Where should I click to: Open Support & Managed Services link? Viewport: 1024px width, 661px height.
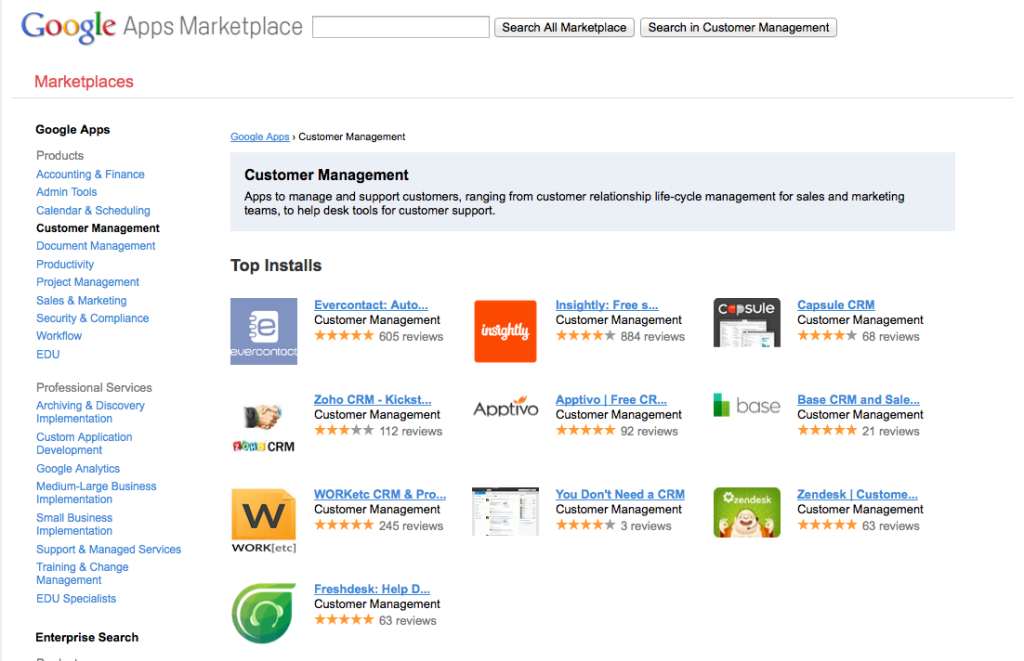[x=109, y=549]
